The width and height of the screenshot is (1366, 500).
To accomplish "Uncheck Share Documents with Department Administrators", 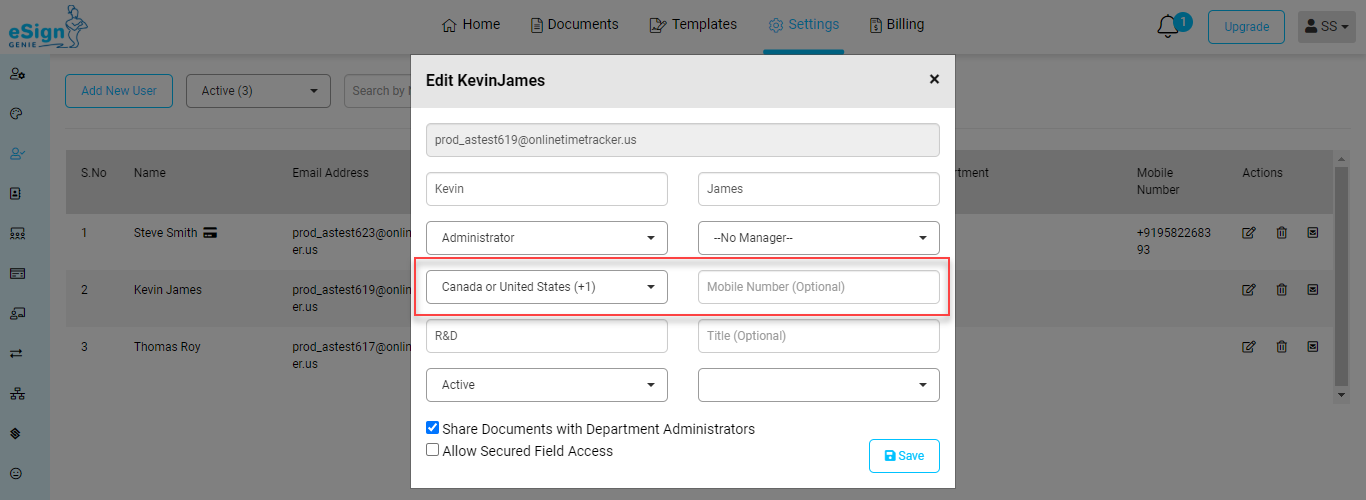I will 433,427.
